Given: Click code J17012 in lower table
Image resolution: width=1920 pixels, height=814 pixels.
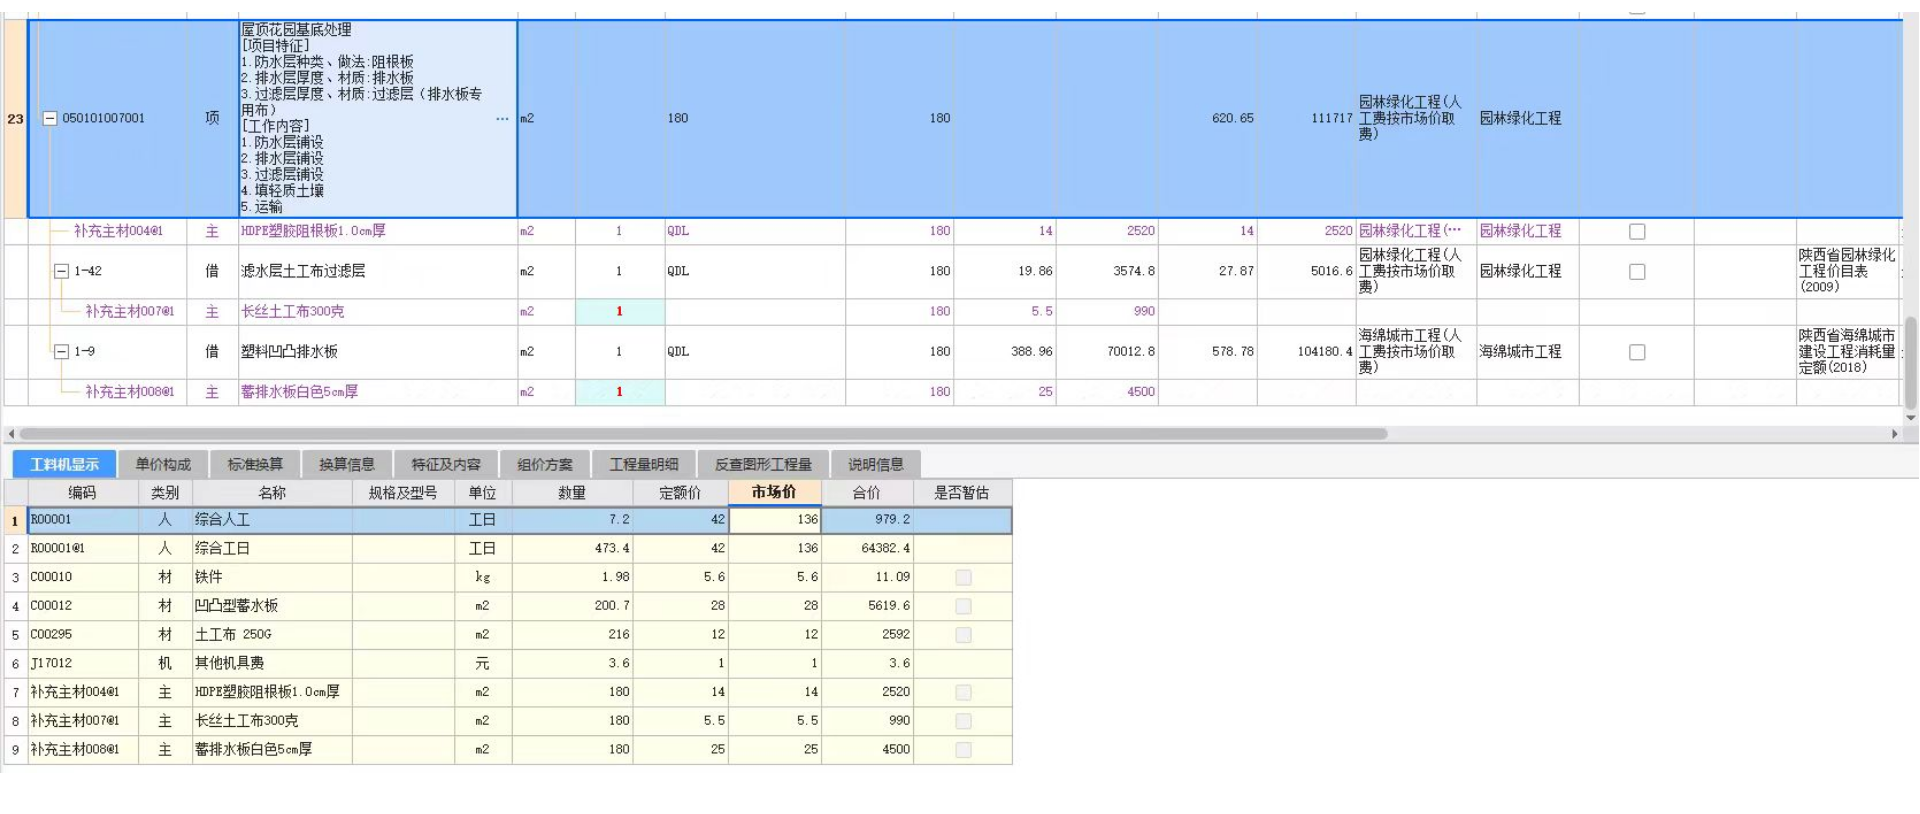Looking at the screenshot, I should coord(83,663).
